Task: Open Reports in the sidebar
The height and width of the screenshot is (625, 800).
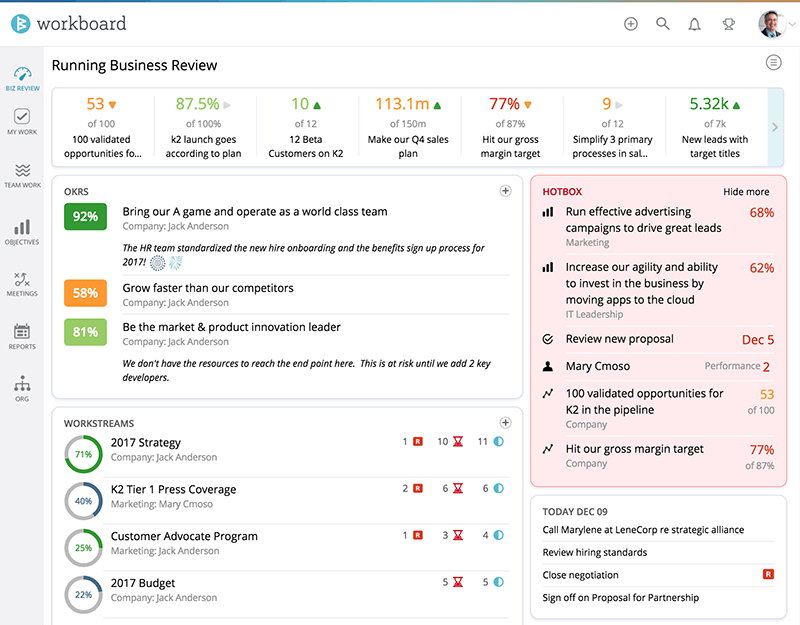Action: [22, 337]
